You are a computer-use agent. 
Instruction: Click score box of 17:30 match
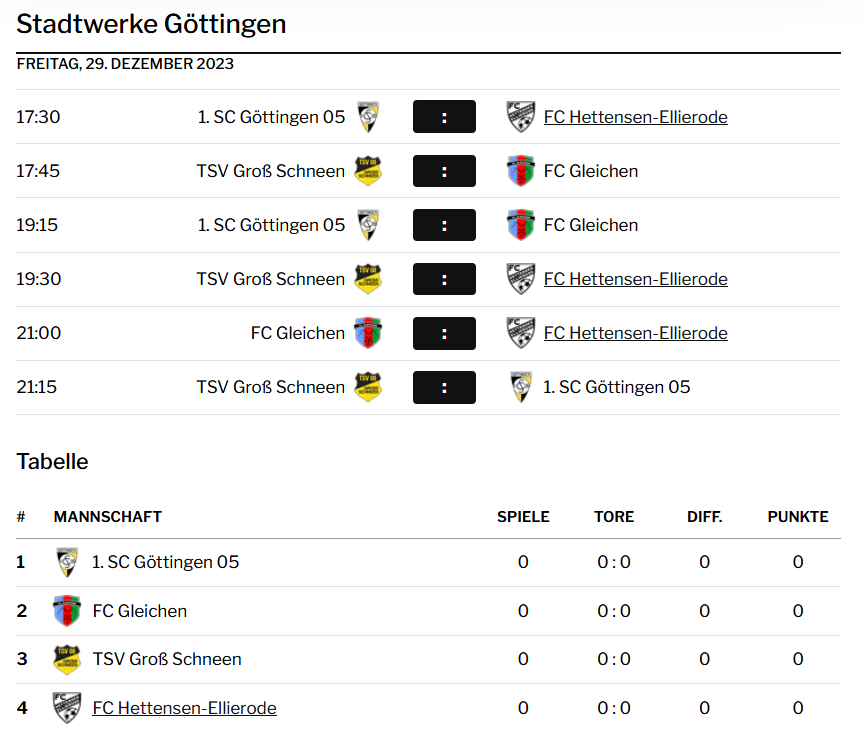[x=444, y=117]
